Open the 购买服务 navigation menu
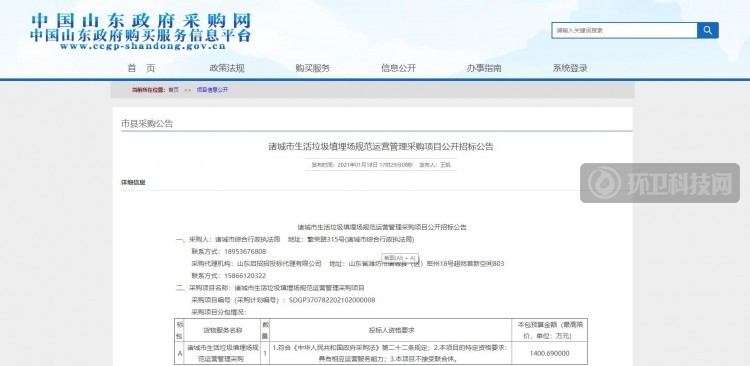The width and height of the screenshot is (750, 366). point(312,68)
